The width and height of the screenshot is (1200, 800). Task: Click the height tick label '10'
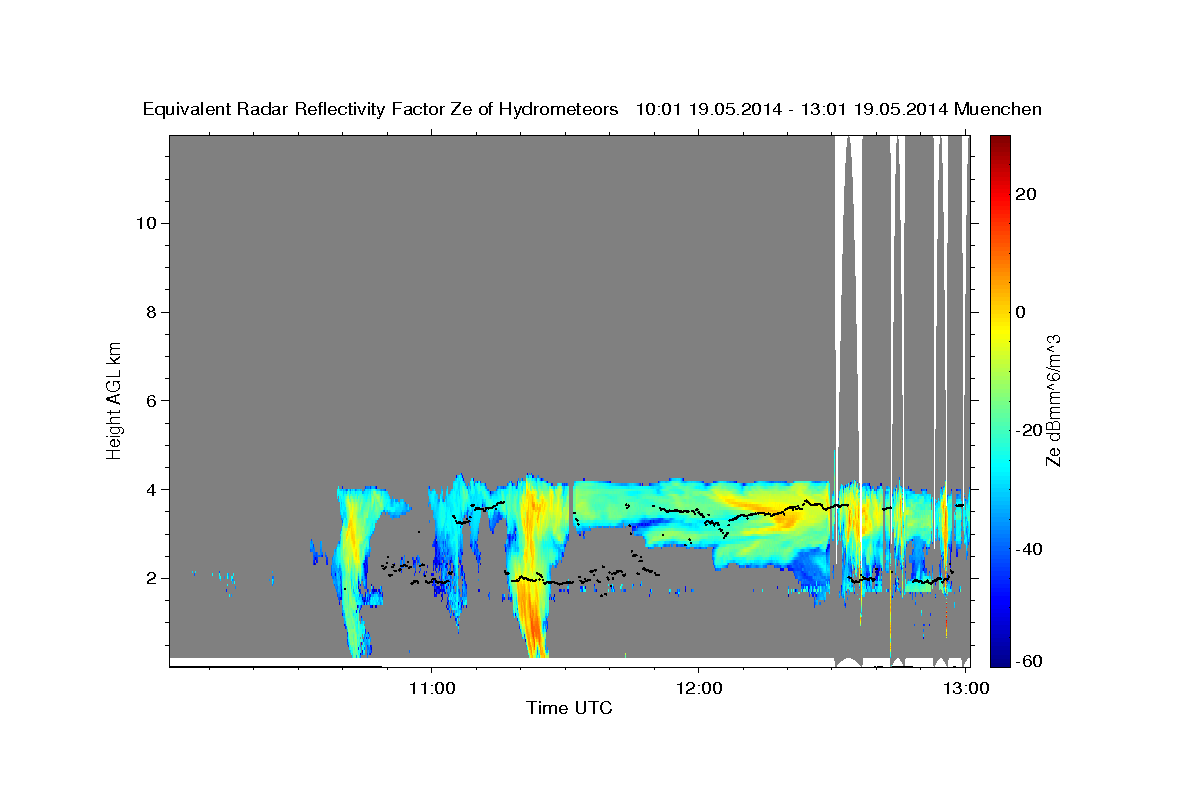[x=148, y=223]
